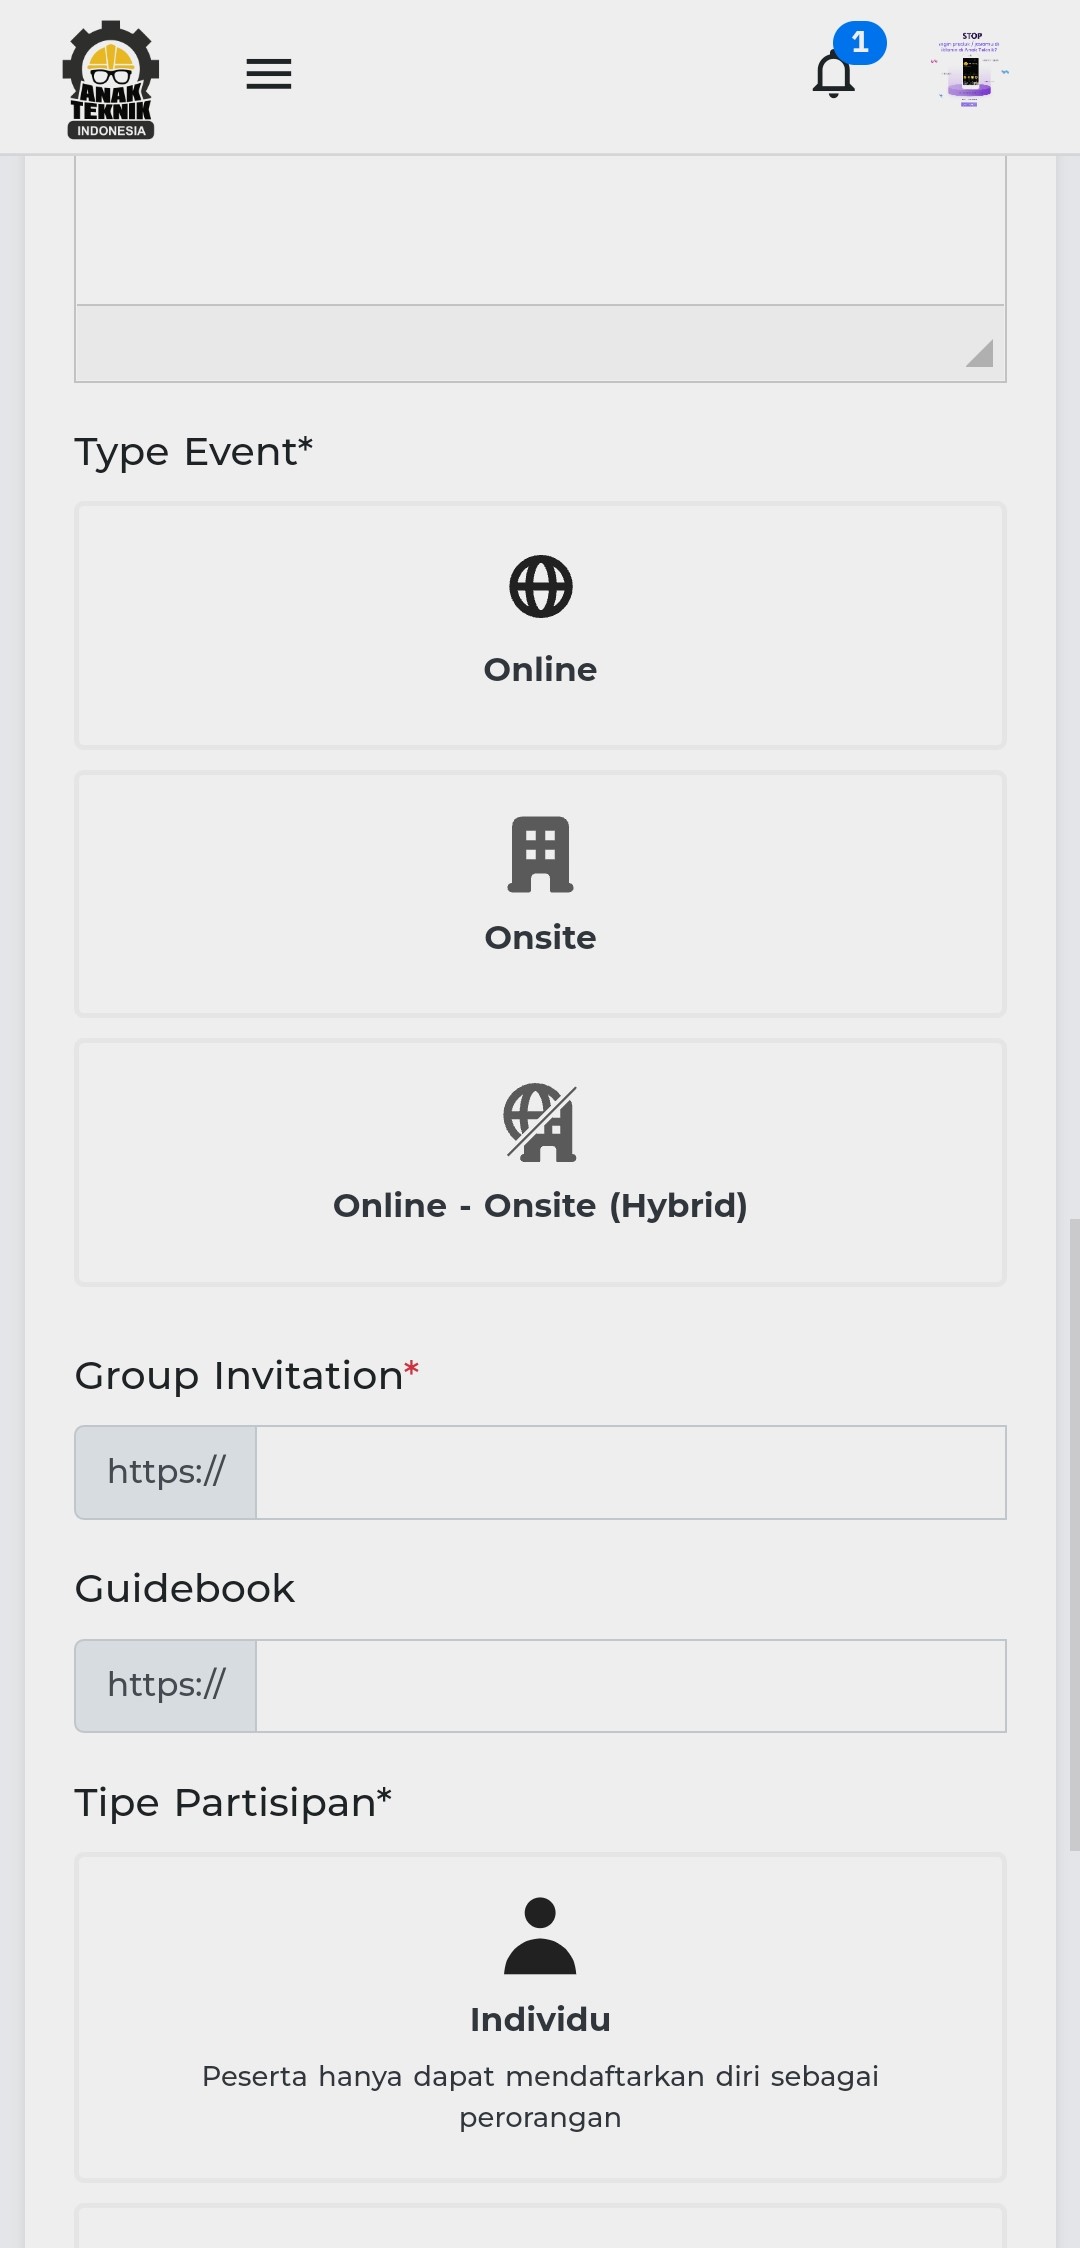Open the hamburger navigation menu
Image resolution: width=1080 pixels, height=2248 pixels.
point(269,74)
